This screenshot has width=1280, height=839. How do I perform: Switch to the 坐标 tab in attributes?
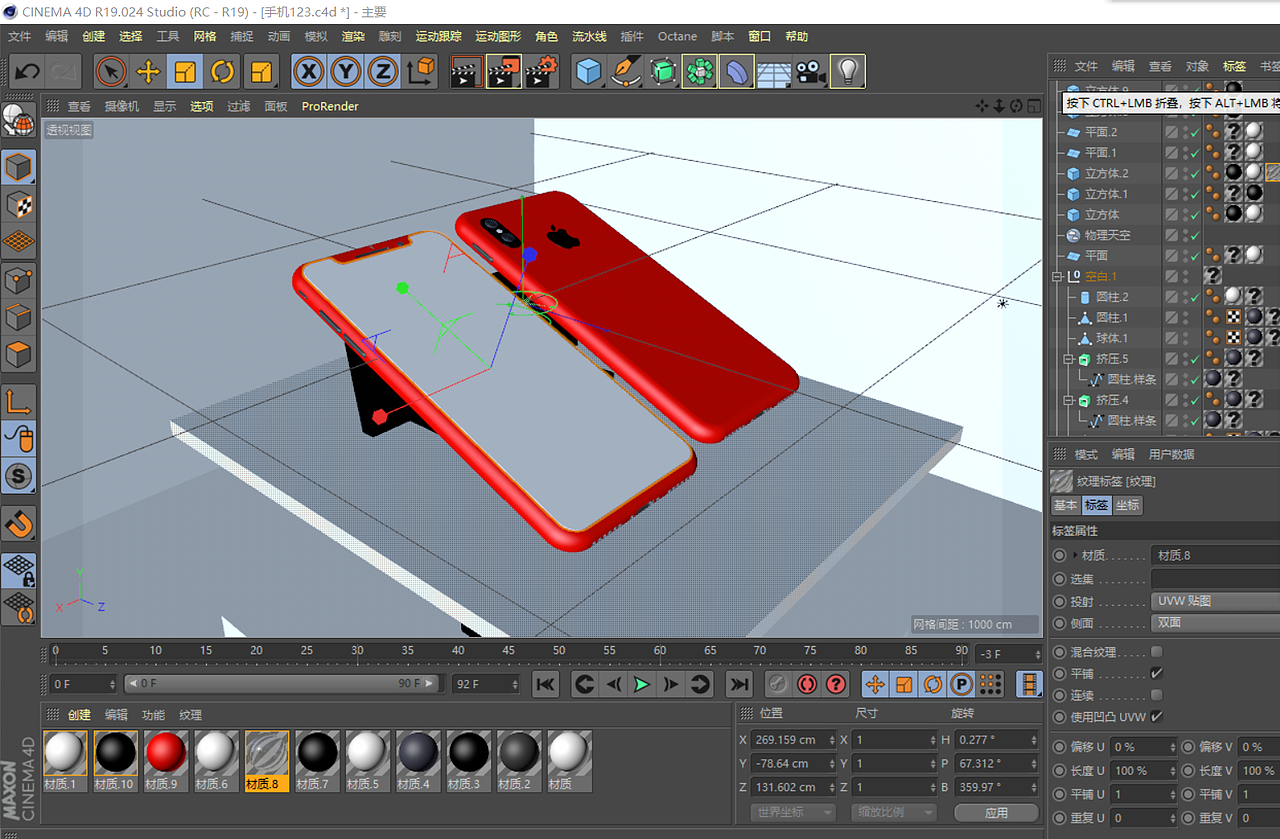coord(1128,506)
